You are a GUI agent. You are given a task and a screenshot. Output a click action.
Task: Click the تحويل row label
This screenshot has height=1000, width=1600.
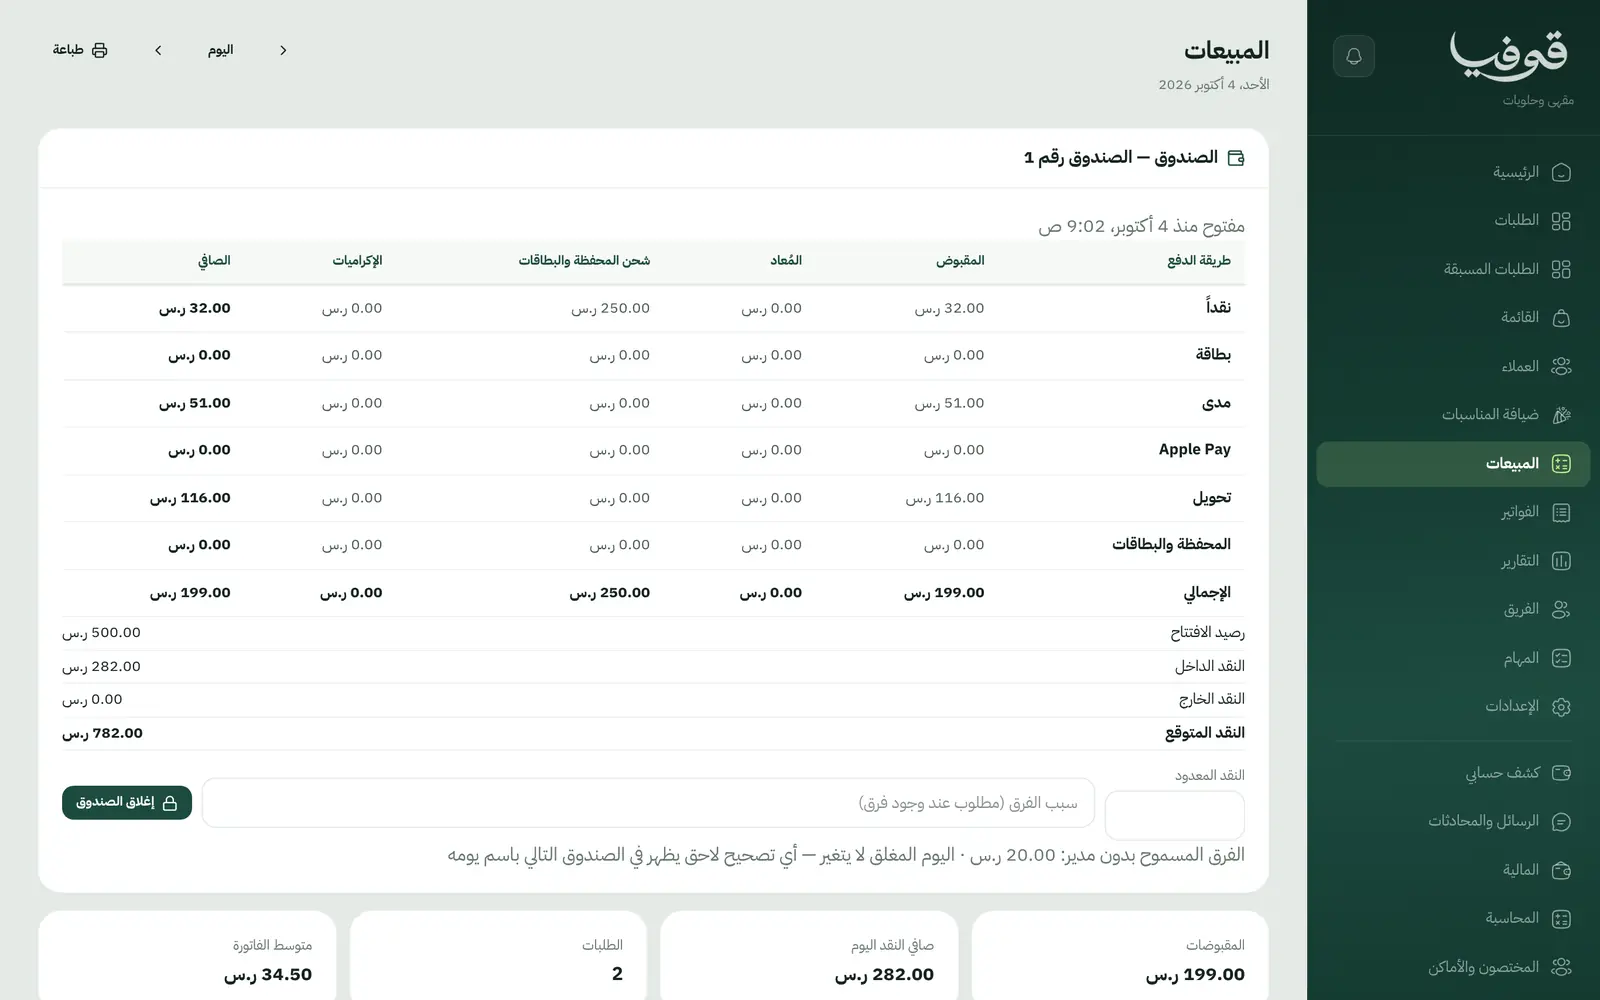(x=1212, y=498)
